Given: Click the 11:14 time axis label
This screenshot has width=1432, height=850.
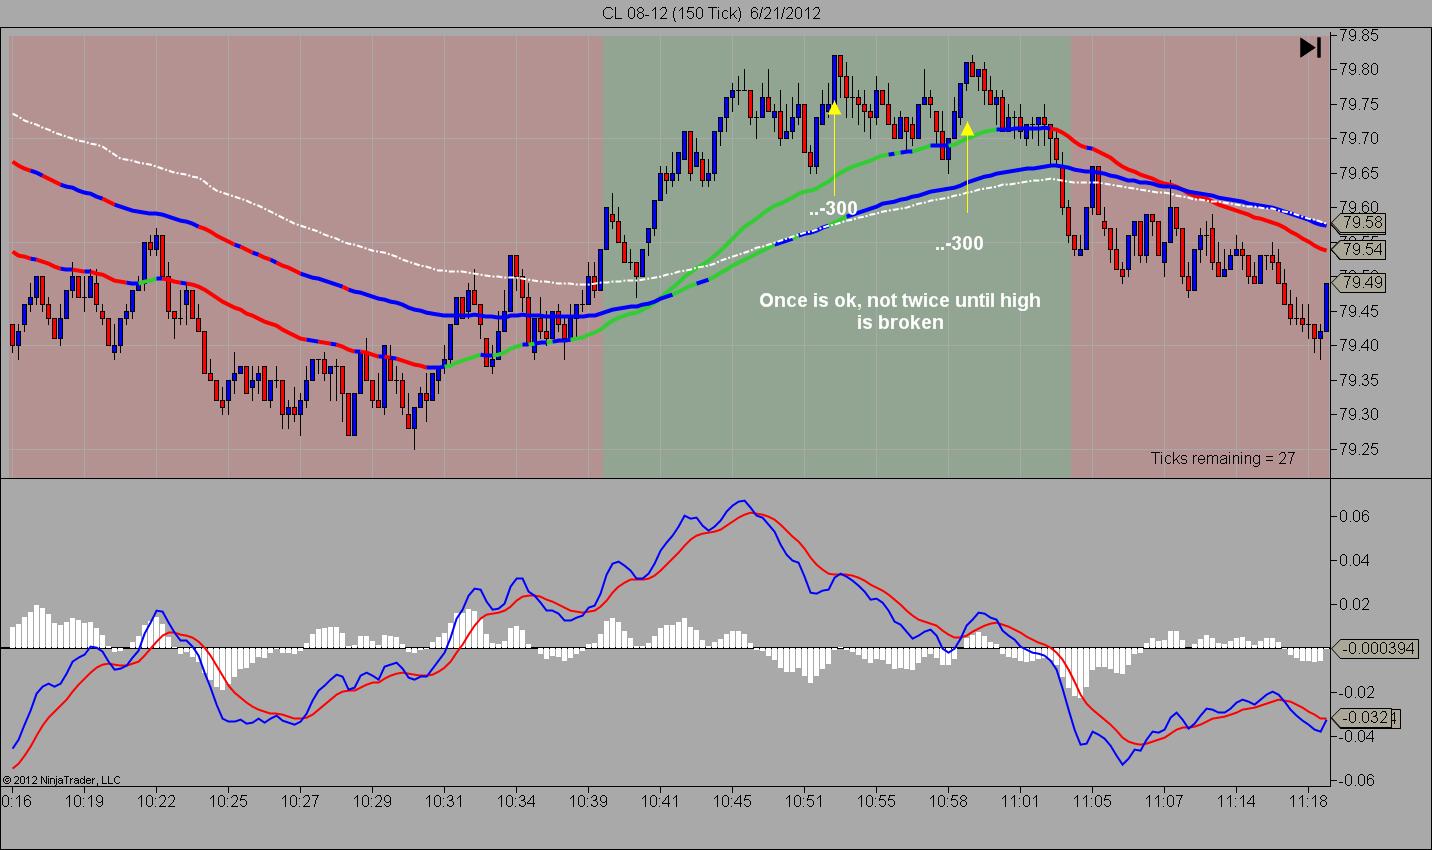Looking at the screenshot, I should coord(1236,801).
